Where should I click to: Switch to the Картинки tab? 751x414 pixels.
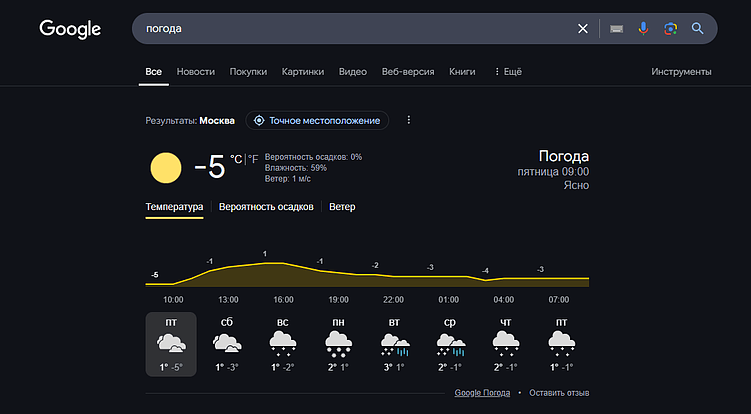coord(302,72)
